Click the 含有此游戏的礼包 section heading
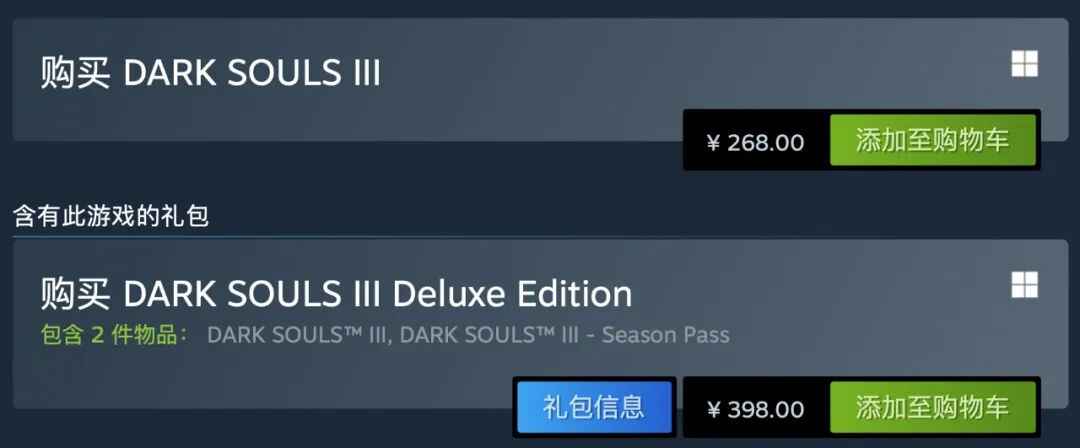The image size is (1080, 448). 111,217
